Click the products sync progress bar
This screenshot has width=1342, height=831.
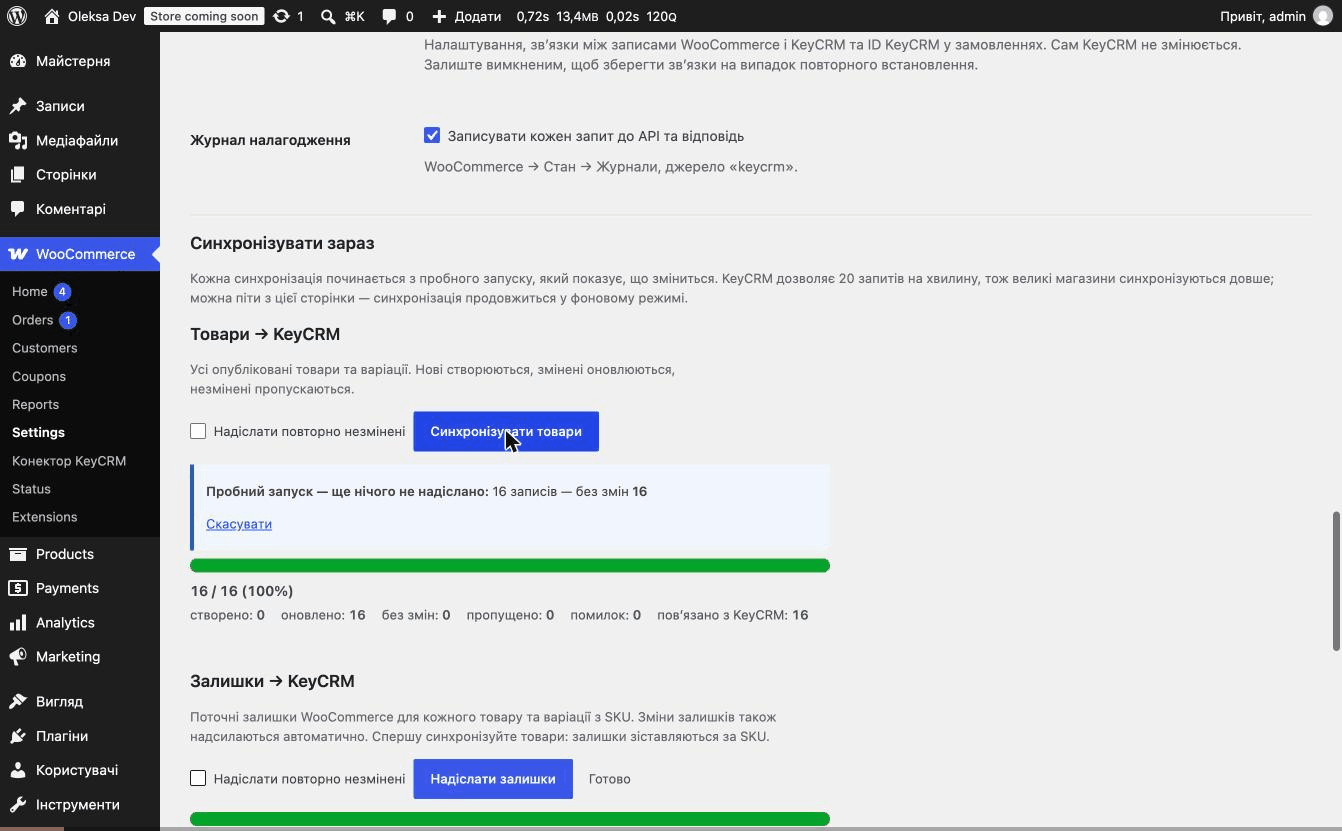[x=510, y=566]
